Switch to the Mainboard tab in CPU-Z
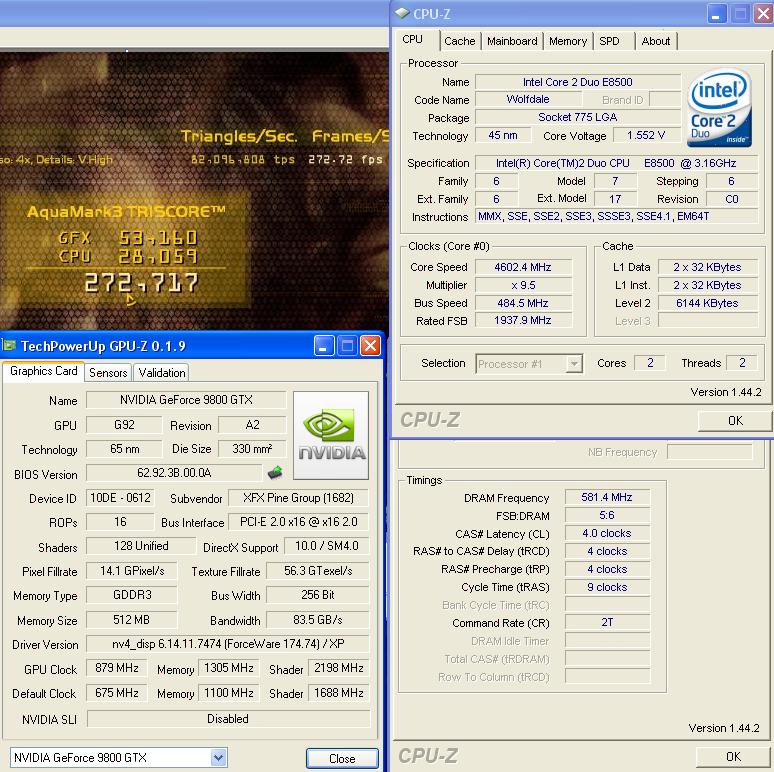Viewport: 774px width, 772px height. click(512, 41)
